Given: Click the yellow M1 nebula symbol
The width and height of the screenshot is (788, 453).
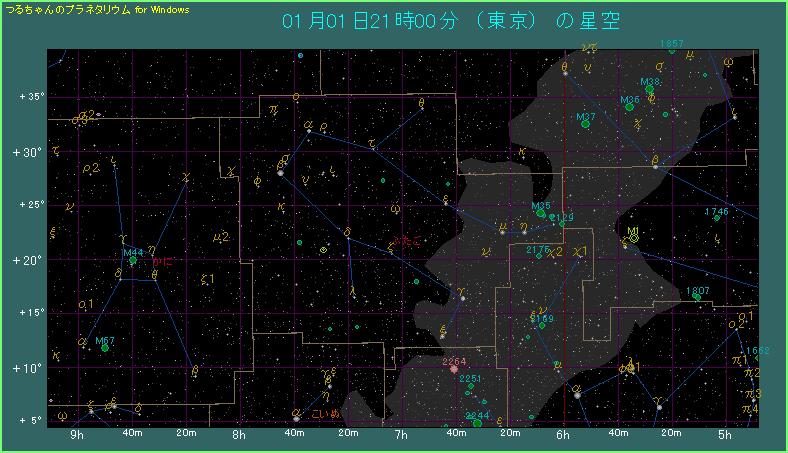Looking at the screenshot, I should coord(633,239).
